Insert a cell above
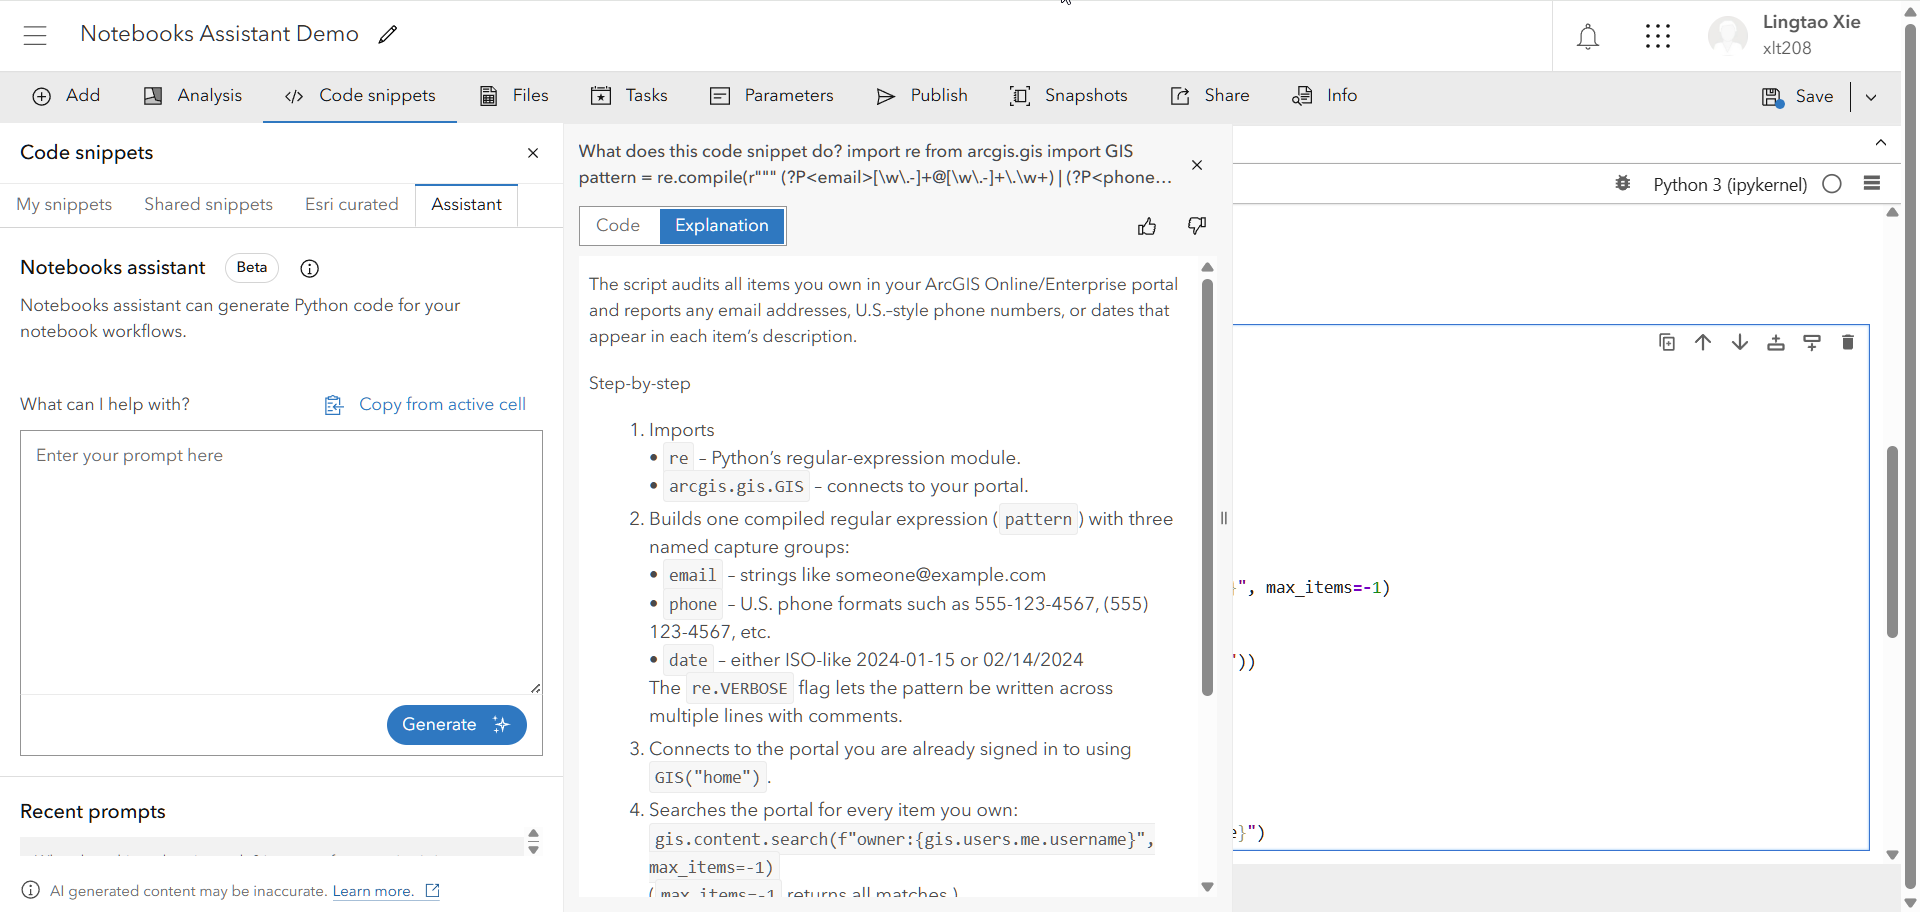Viewport: 1920px width, 912px height. [x=1776, y=342]
